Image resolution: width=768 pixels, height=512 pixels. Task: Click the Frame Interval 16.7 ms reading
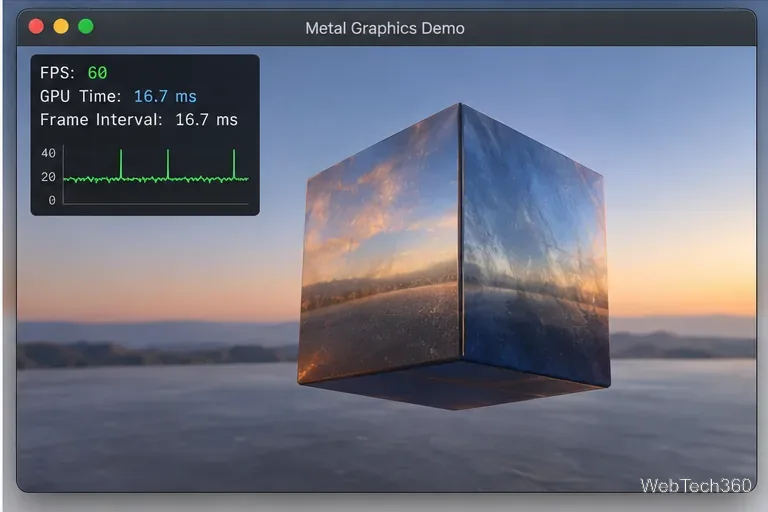[x=206, y=120]
